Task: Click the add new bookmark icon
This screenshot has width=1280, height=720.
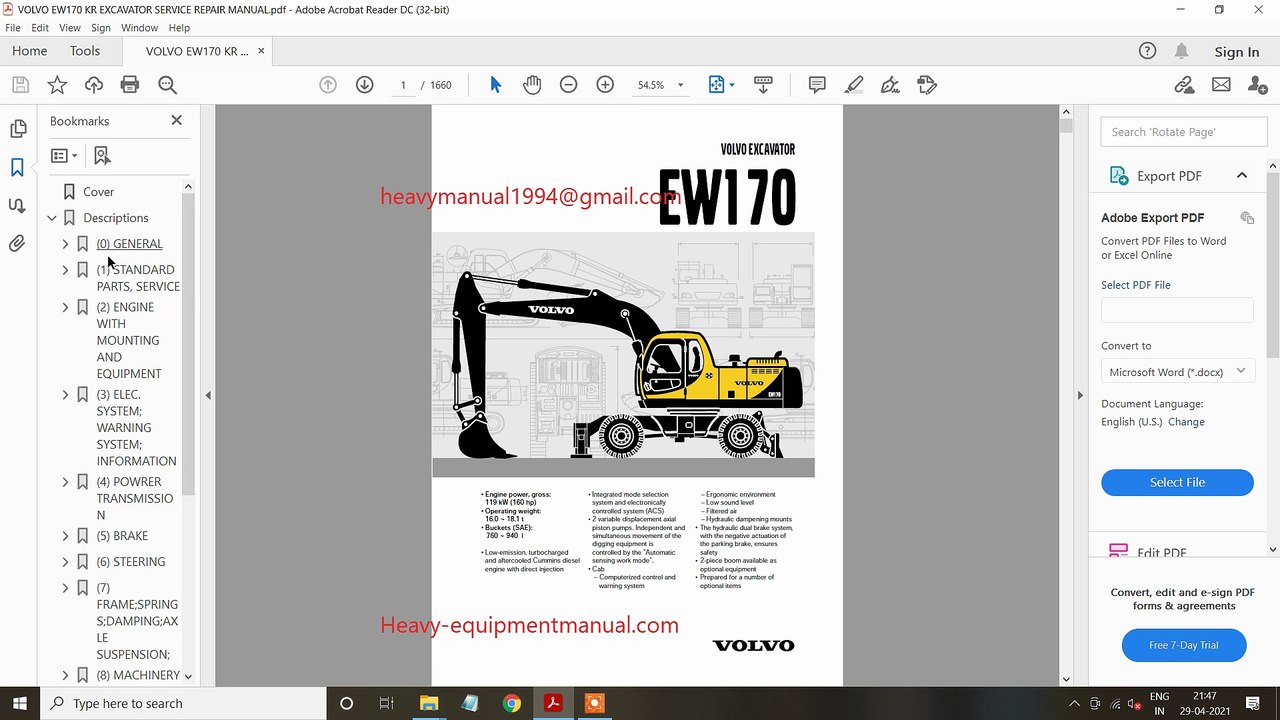Action: point(102,155)
